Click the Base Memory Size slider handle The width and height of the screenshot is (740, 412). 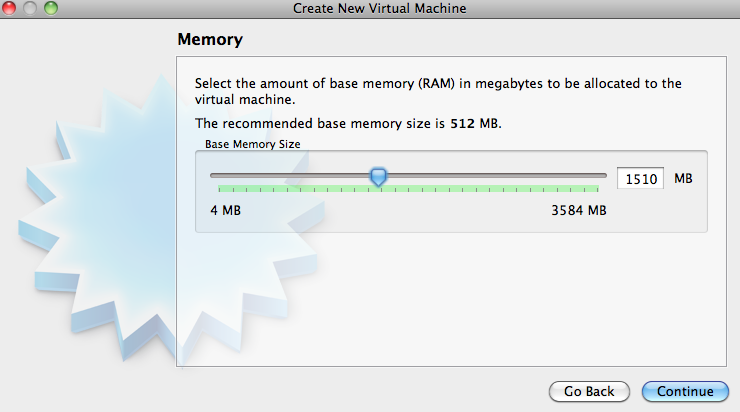click(x=378, y=177)
